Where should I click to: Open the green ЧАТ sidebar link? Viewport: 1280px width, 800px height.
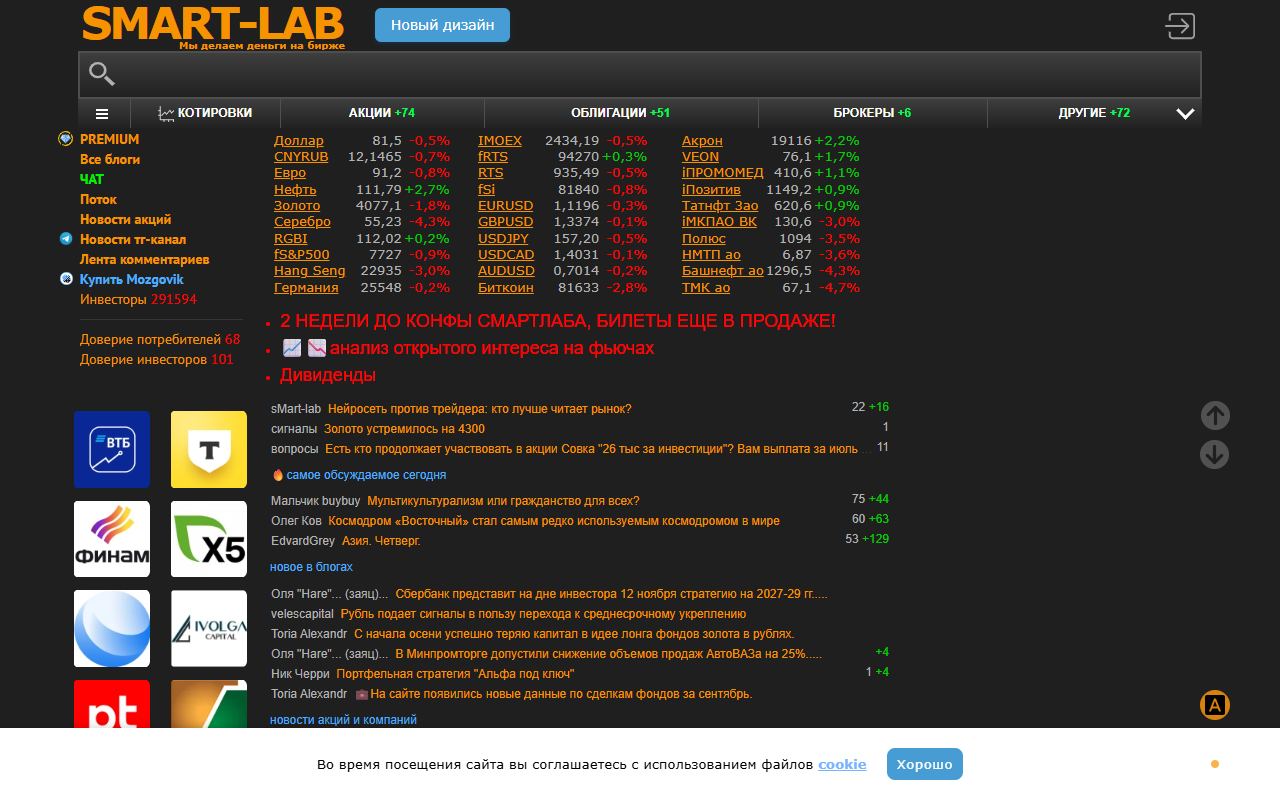(x=92, y=179)
